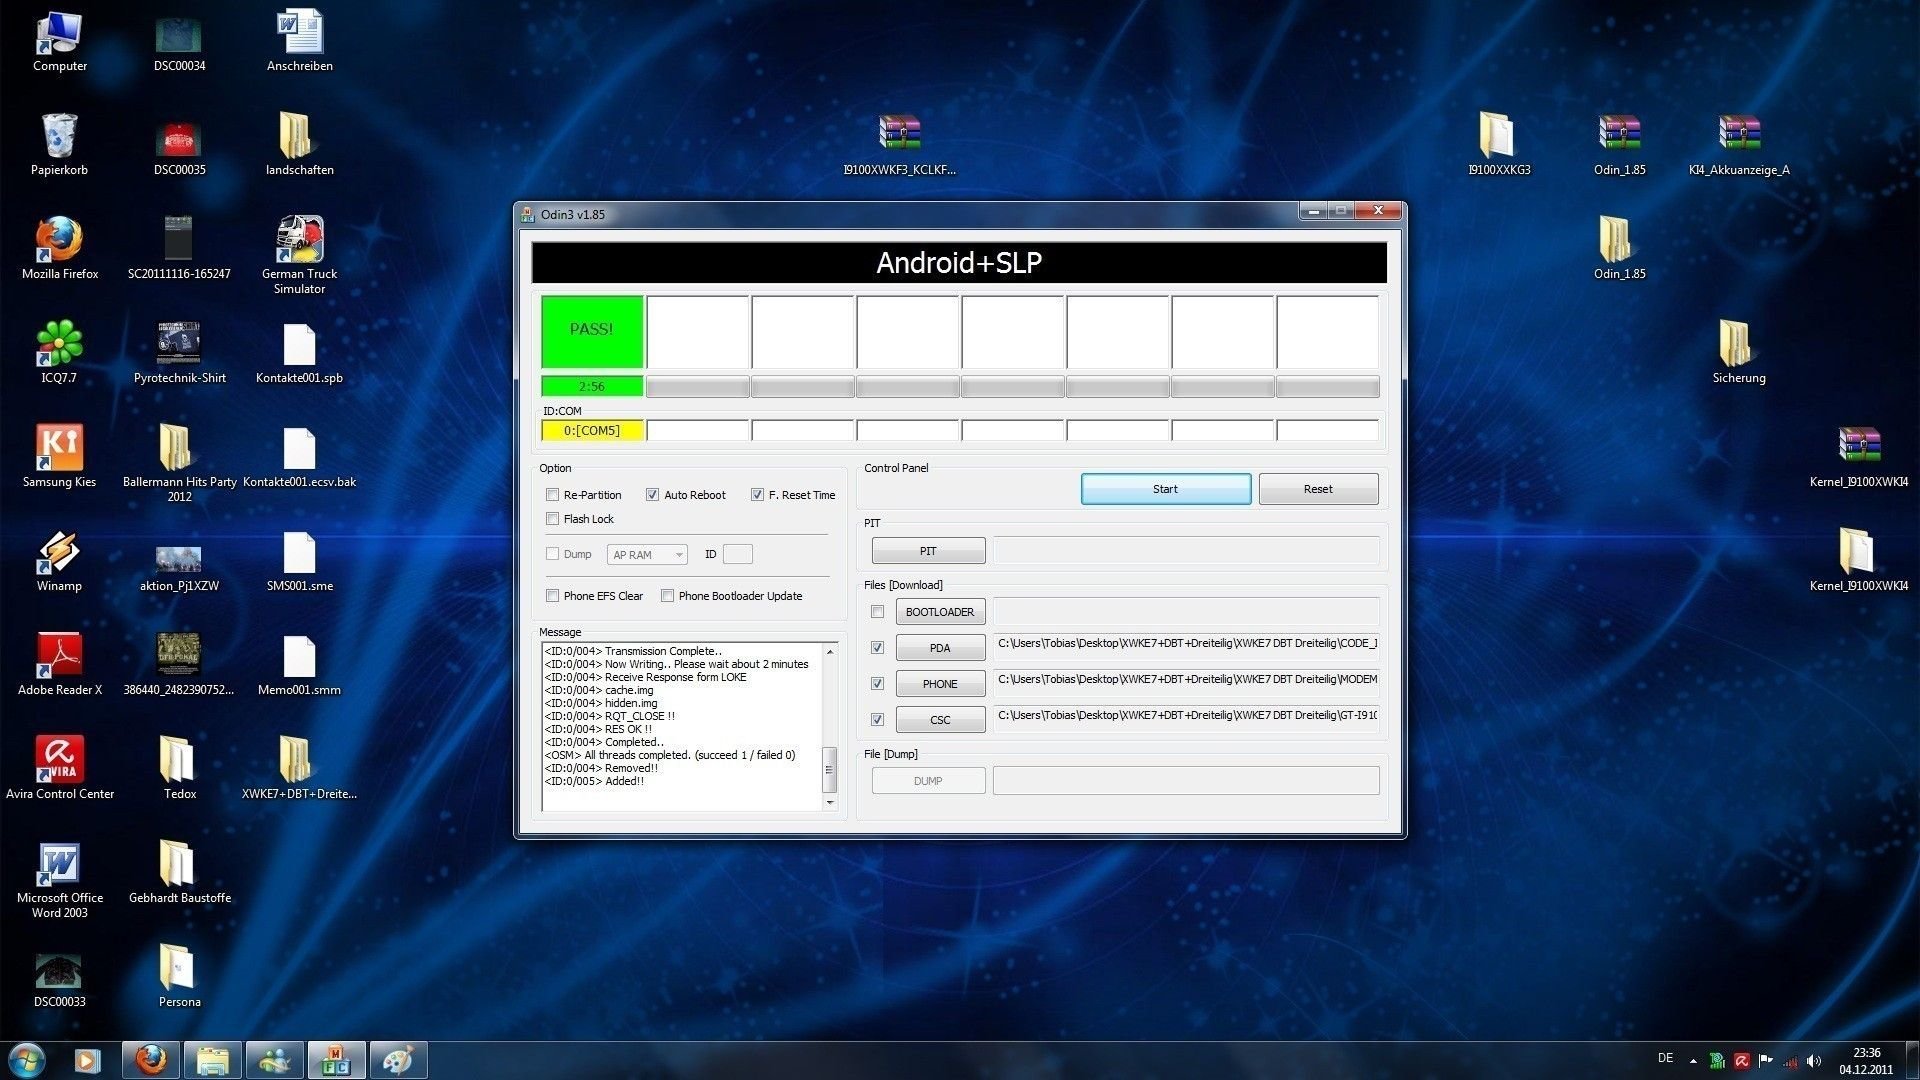The image size is (1920, 1080).
Task: Click the green PASS! status box
Action: 592,331
